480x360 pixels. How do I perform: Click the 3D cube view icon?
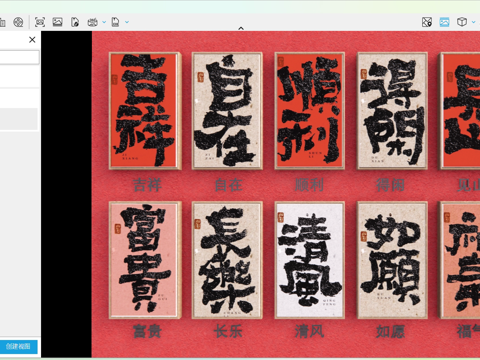click(462, 22)
